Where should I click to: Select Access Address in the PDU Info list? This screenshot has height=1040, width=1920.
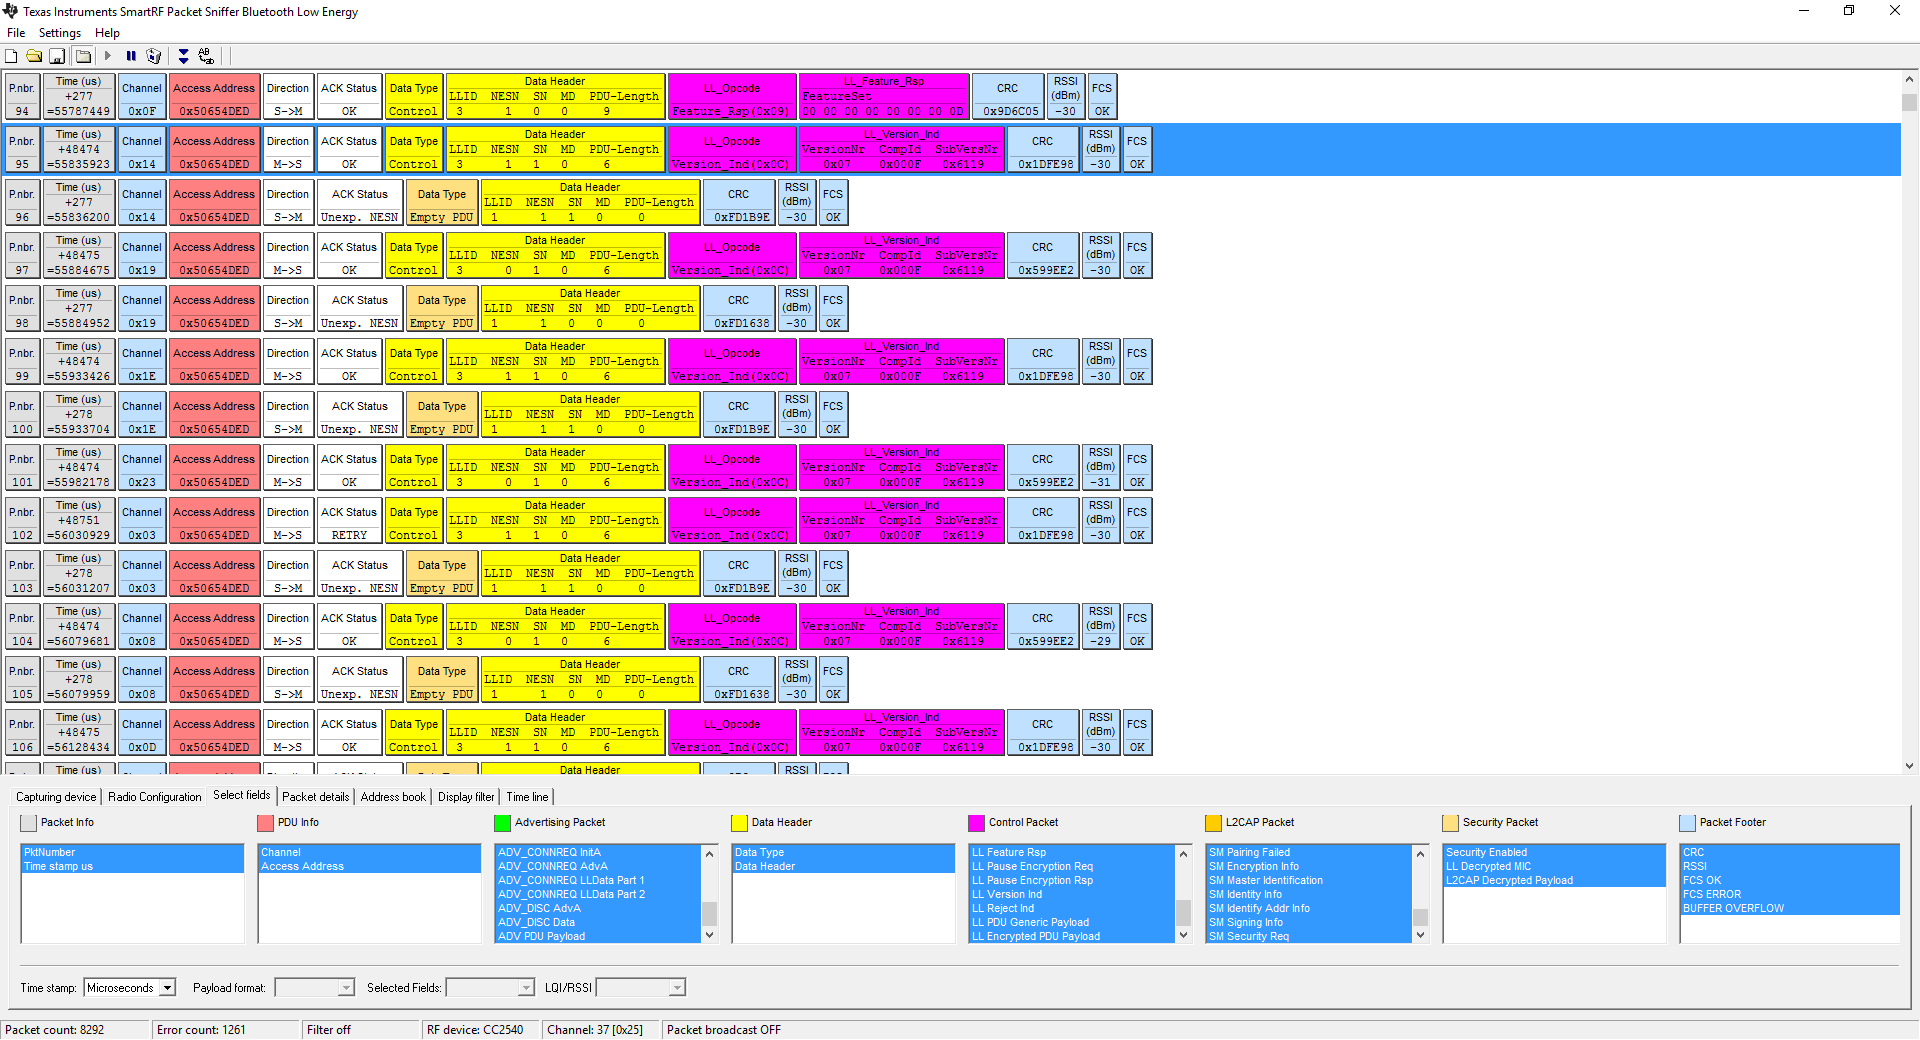tap(369, 867)
